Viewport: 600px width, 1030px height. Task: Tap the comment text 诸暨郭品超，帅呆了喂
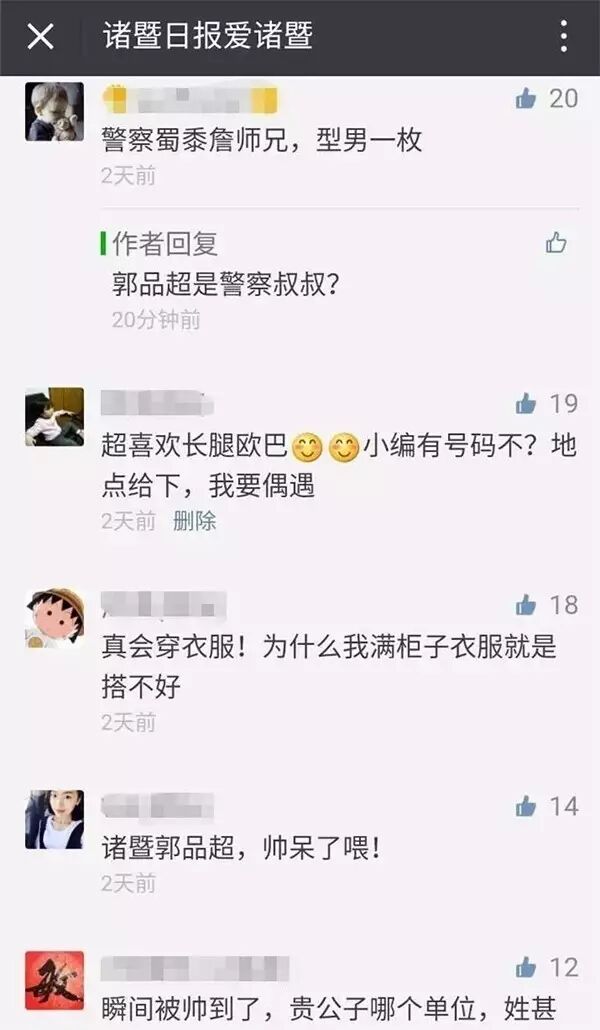coord(241,847)
